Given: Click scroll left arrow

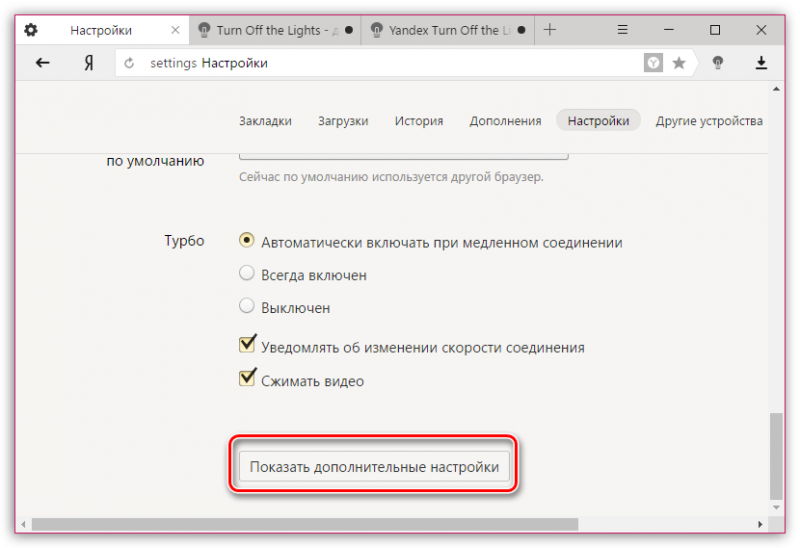Looking at the screenshot, I should (23, 524).
